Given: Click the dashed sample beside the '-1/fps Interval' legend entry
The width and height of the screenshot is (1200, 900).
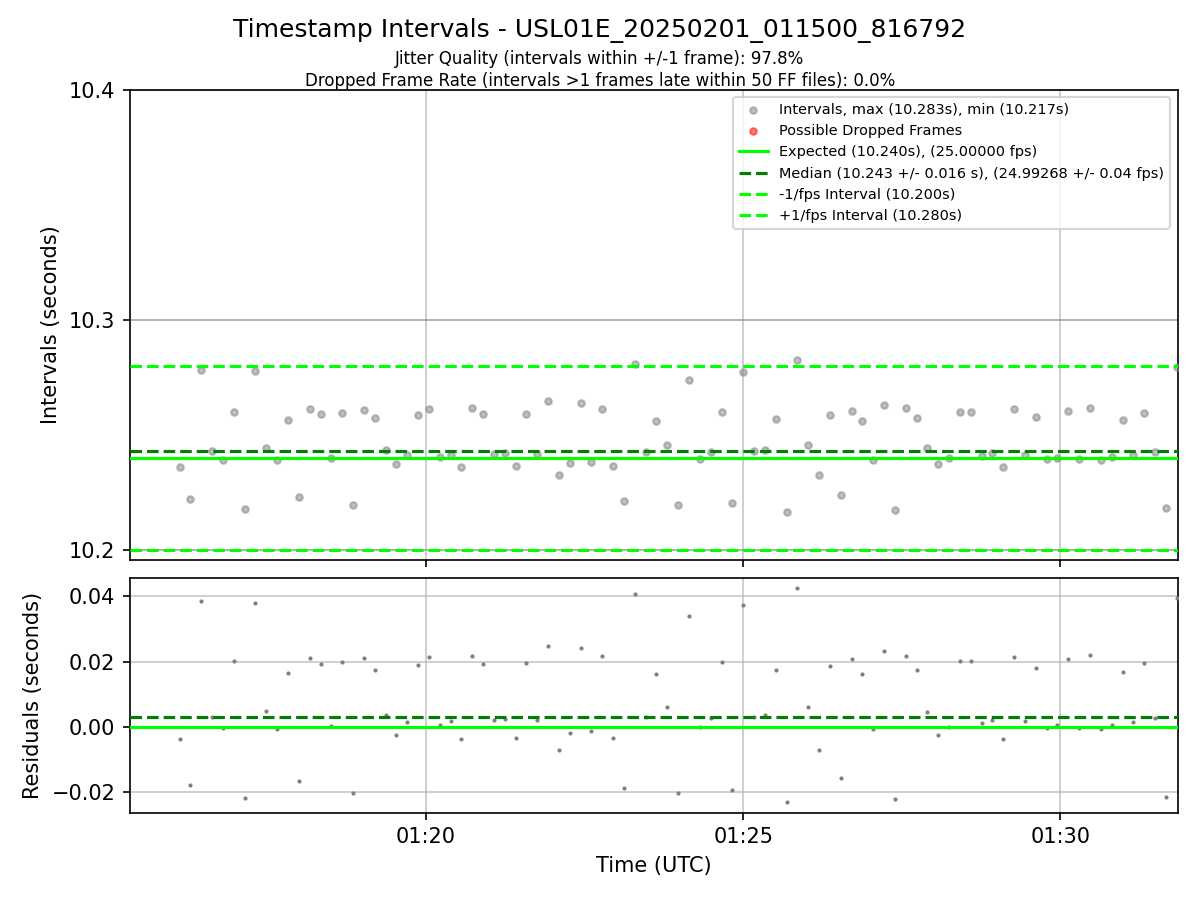Looking at the screenshot, I should [754, 194].
